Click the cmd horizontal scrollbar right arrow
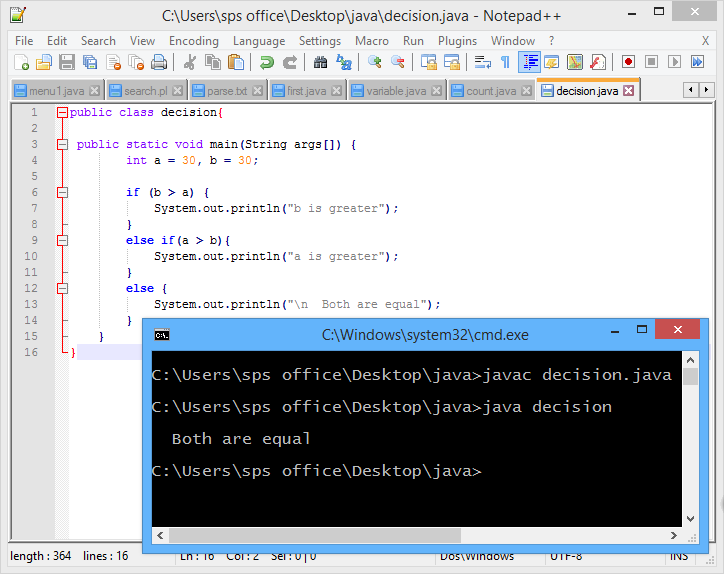 pyautogui.click(x=674, y=535)
